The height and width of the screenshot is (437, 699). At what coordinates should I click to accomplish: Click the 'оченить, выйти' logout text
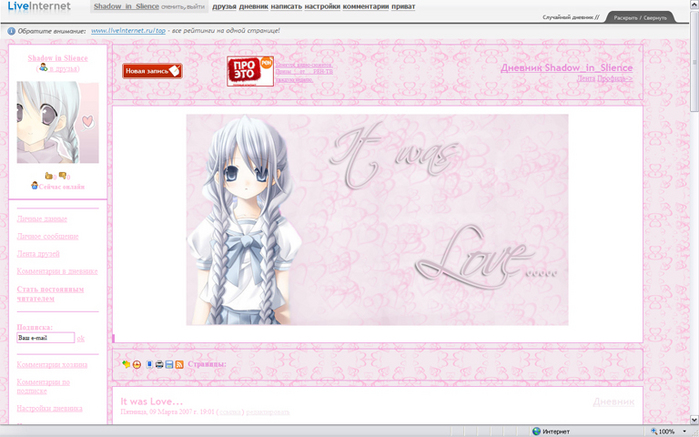tap(183, 7)
